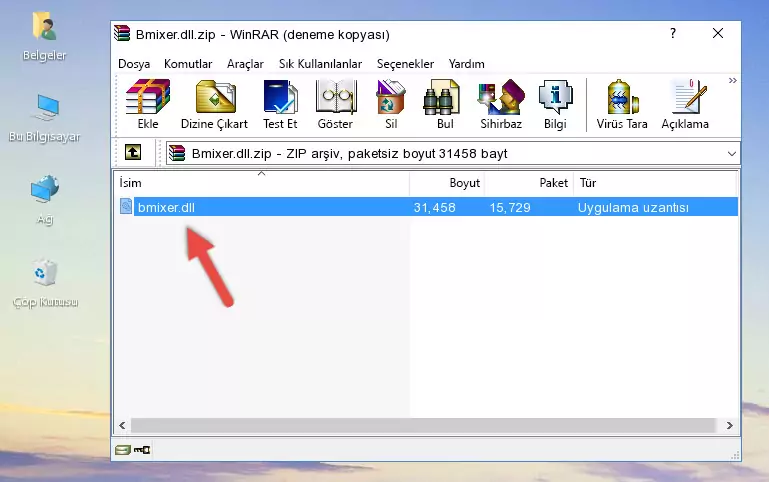Close the WinRAR window

[718, 33]
